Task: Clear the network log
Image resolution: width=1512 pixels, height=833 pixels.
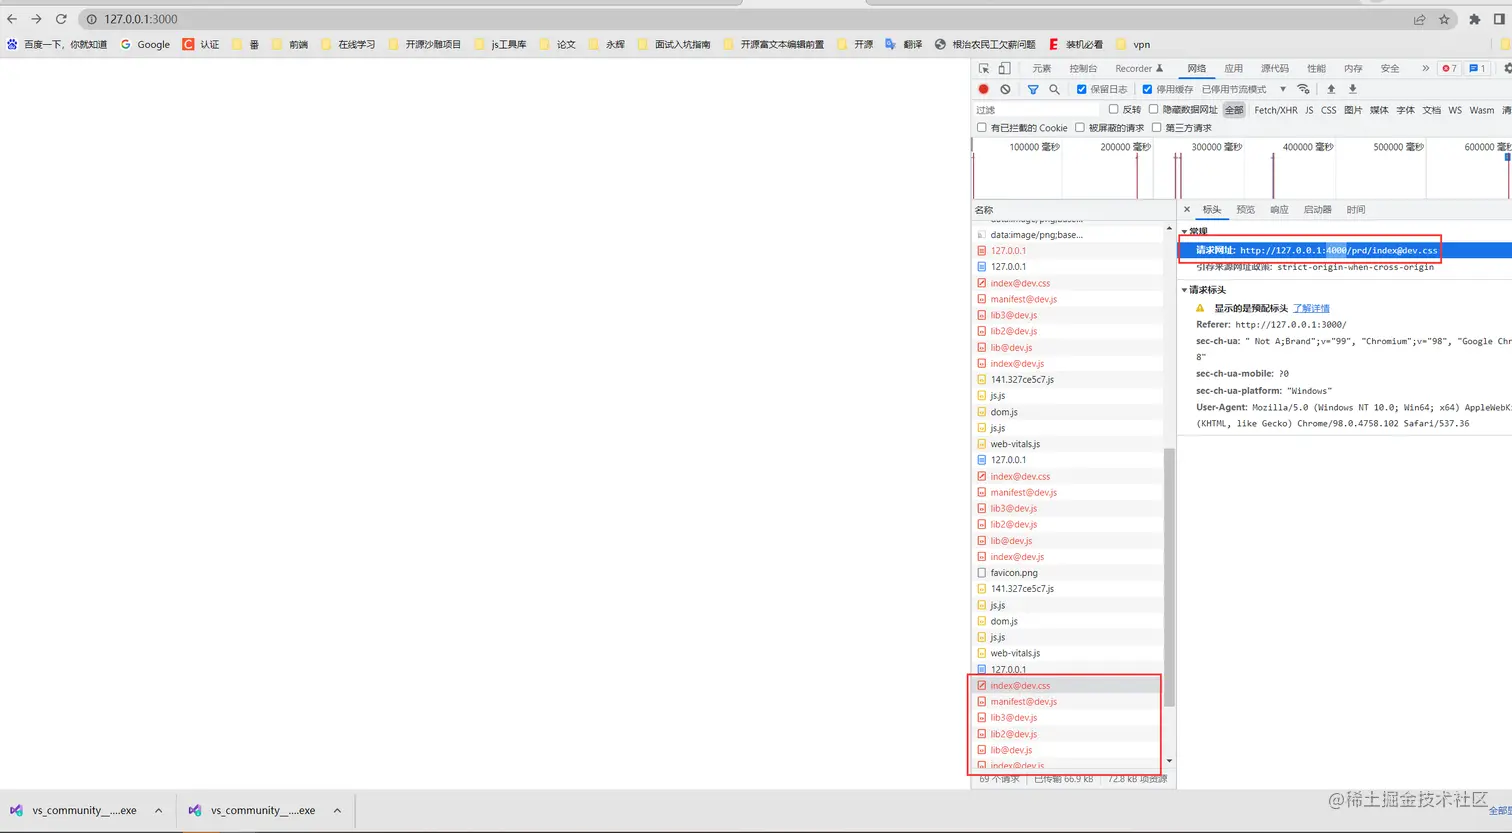Action: tap(1005, 89)
